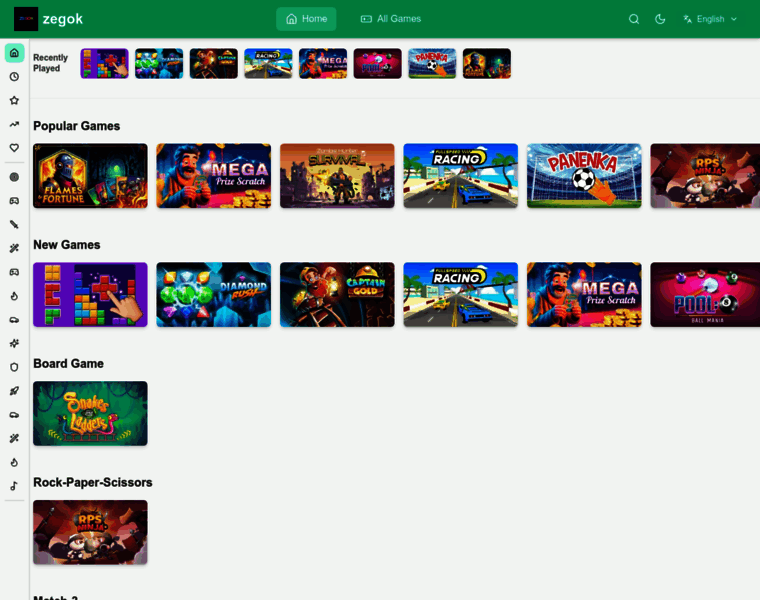
Task: Play the block puzzle in New Games
Action: (90, 294)
